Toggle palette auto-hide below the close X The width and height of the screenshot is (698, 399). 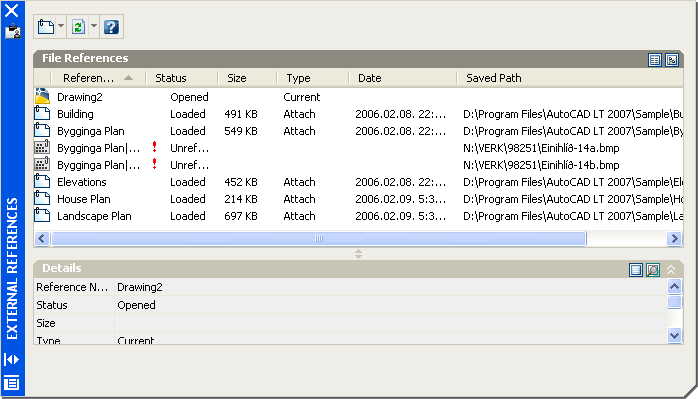[12, 32]
